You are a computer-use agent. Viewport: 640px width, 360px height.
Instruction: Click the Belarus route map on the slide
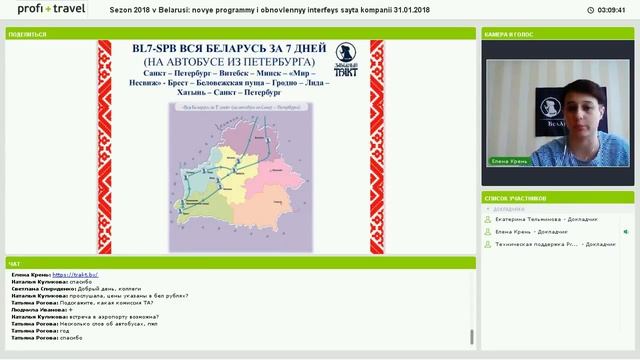241,177
